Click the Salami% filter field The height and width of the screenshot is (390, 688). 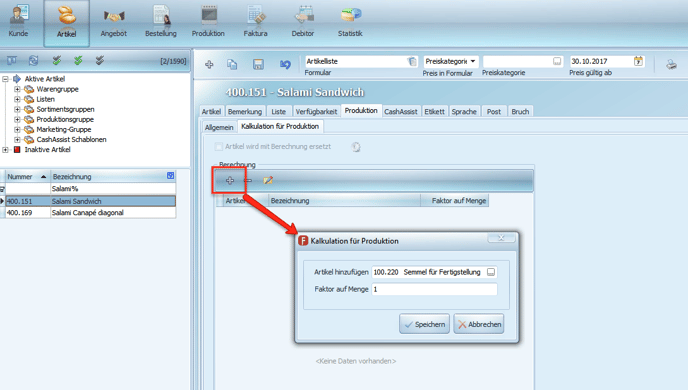[113, 189]
